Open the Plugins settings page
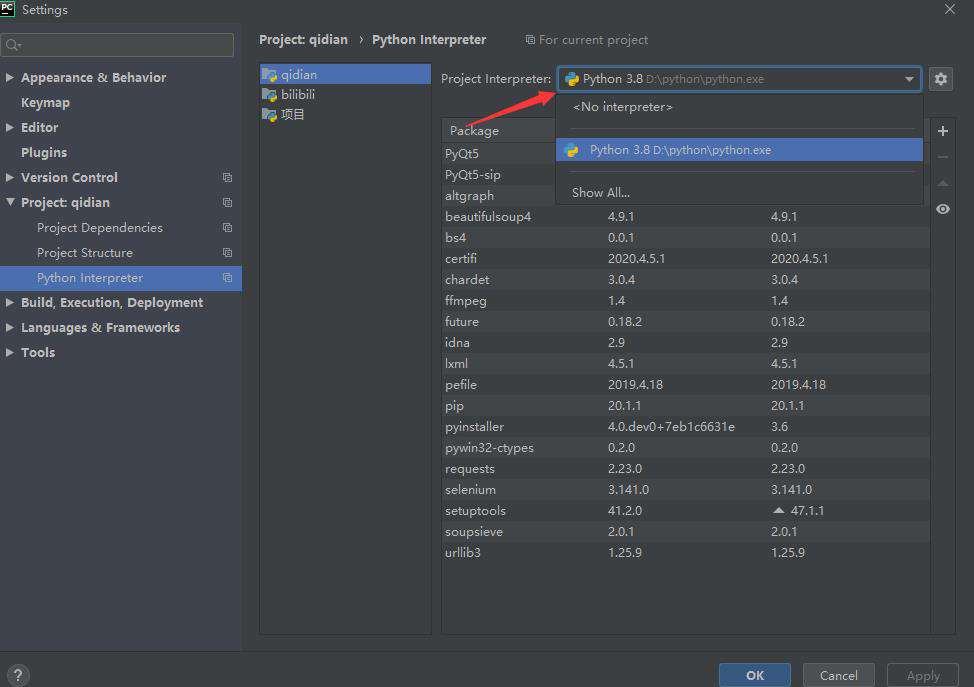The width and height of the screenshot is (974, 687). 43,152
